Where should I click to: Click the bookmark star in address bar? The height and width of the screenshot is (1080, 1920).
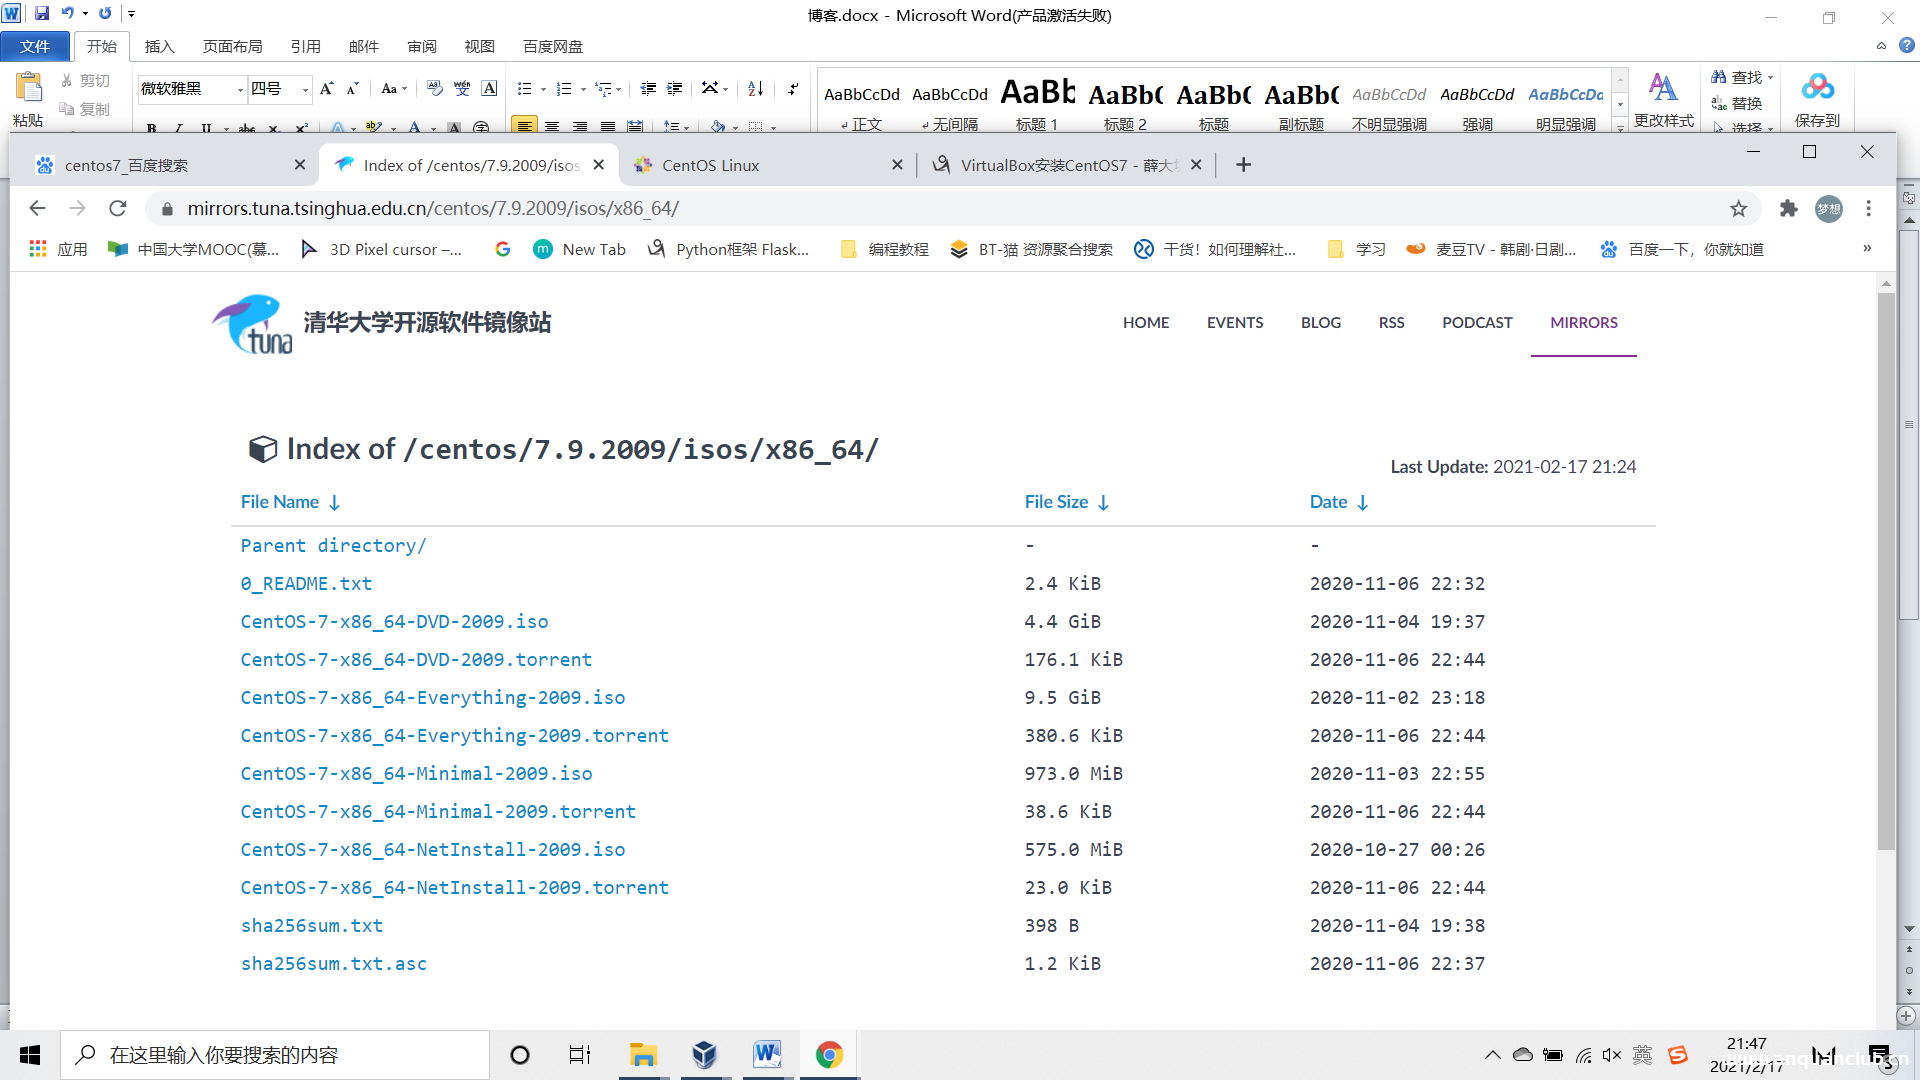[x=1739, y=209]
